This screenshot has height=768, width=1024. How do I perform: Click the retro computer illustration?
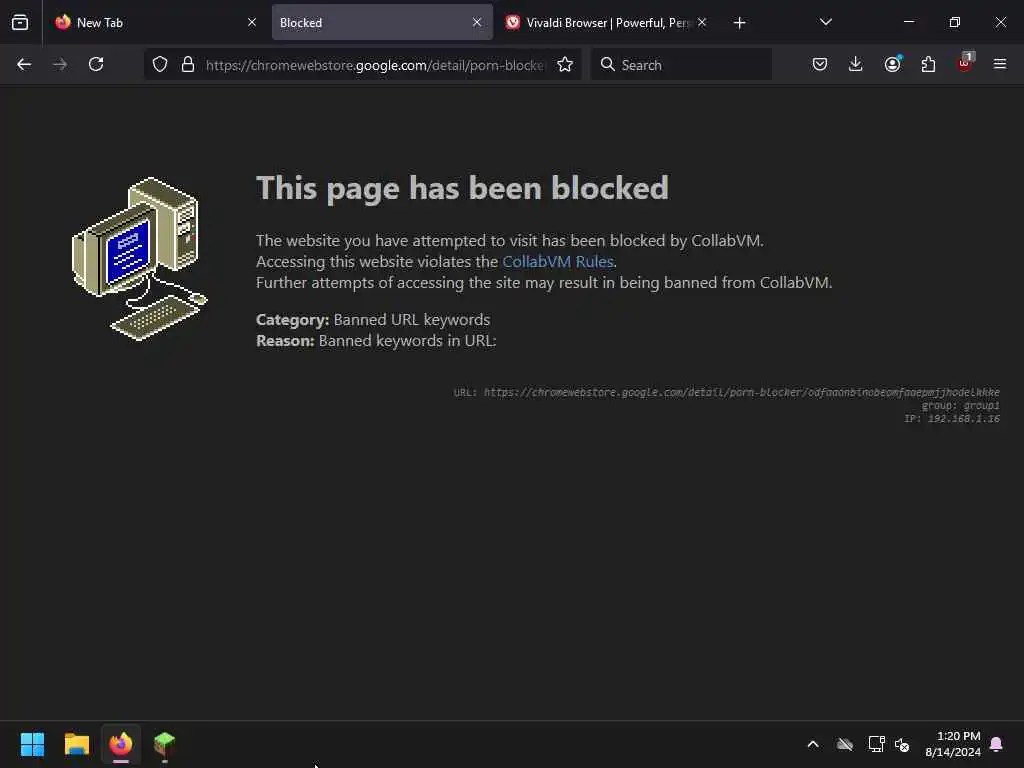coord(139,259)
